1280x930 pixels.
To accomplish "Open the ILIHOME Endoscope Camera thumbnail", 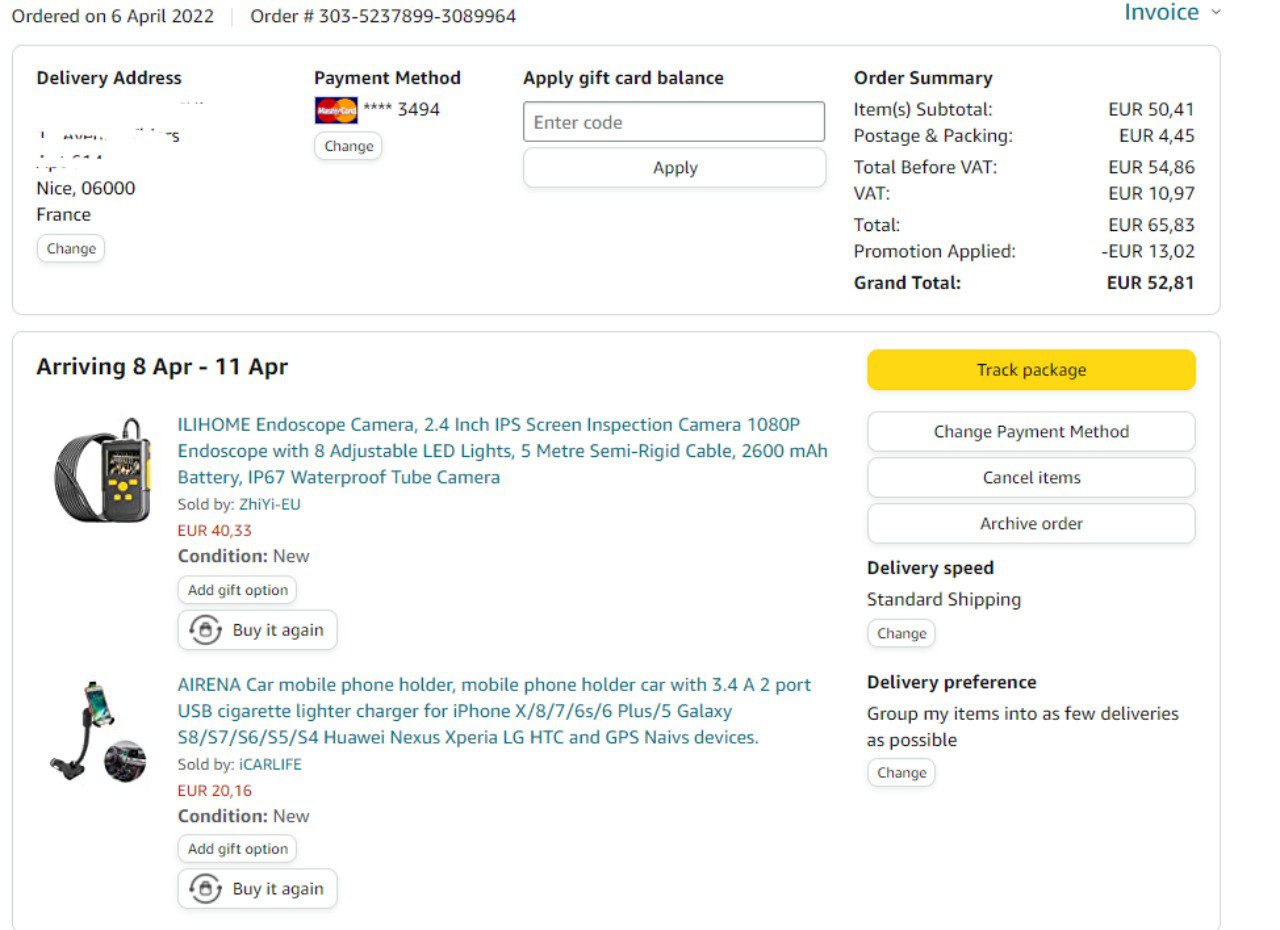I will point(101,472).
